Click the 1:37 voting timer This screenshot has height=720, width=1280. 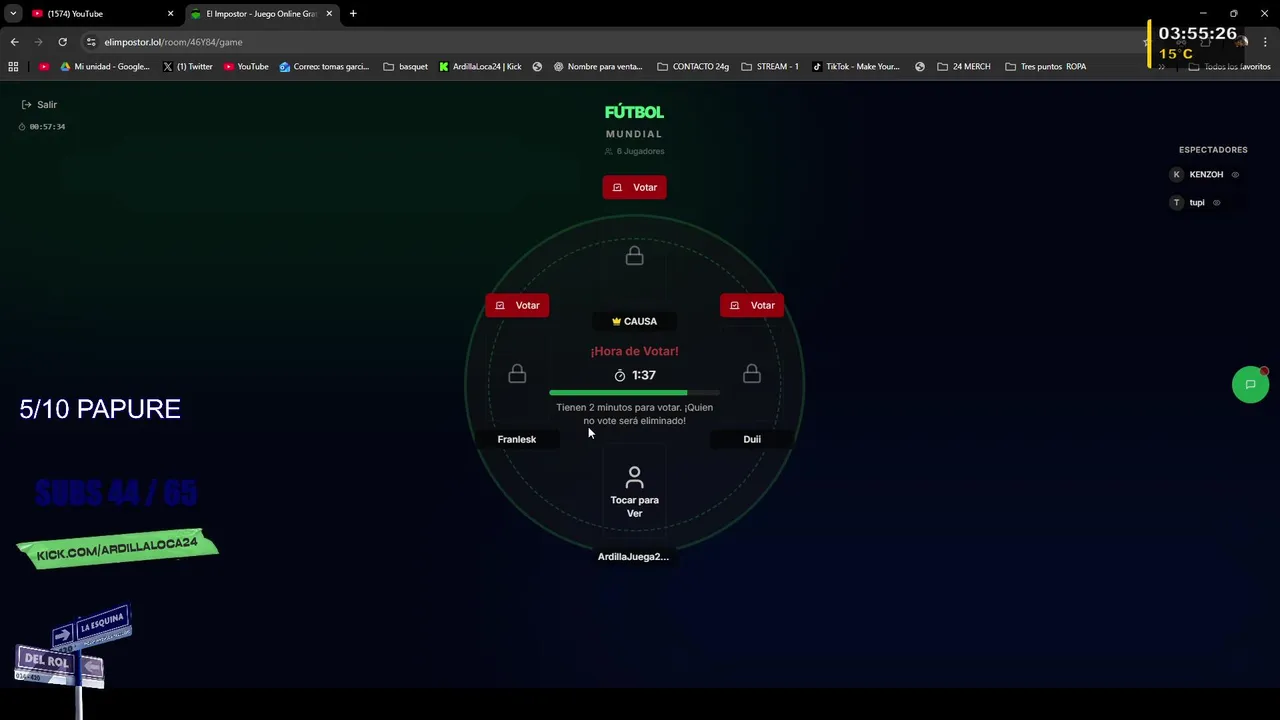[644, 375]
